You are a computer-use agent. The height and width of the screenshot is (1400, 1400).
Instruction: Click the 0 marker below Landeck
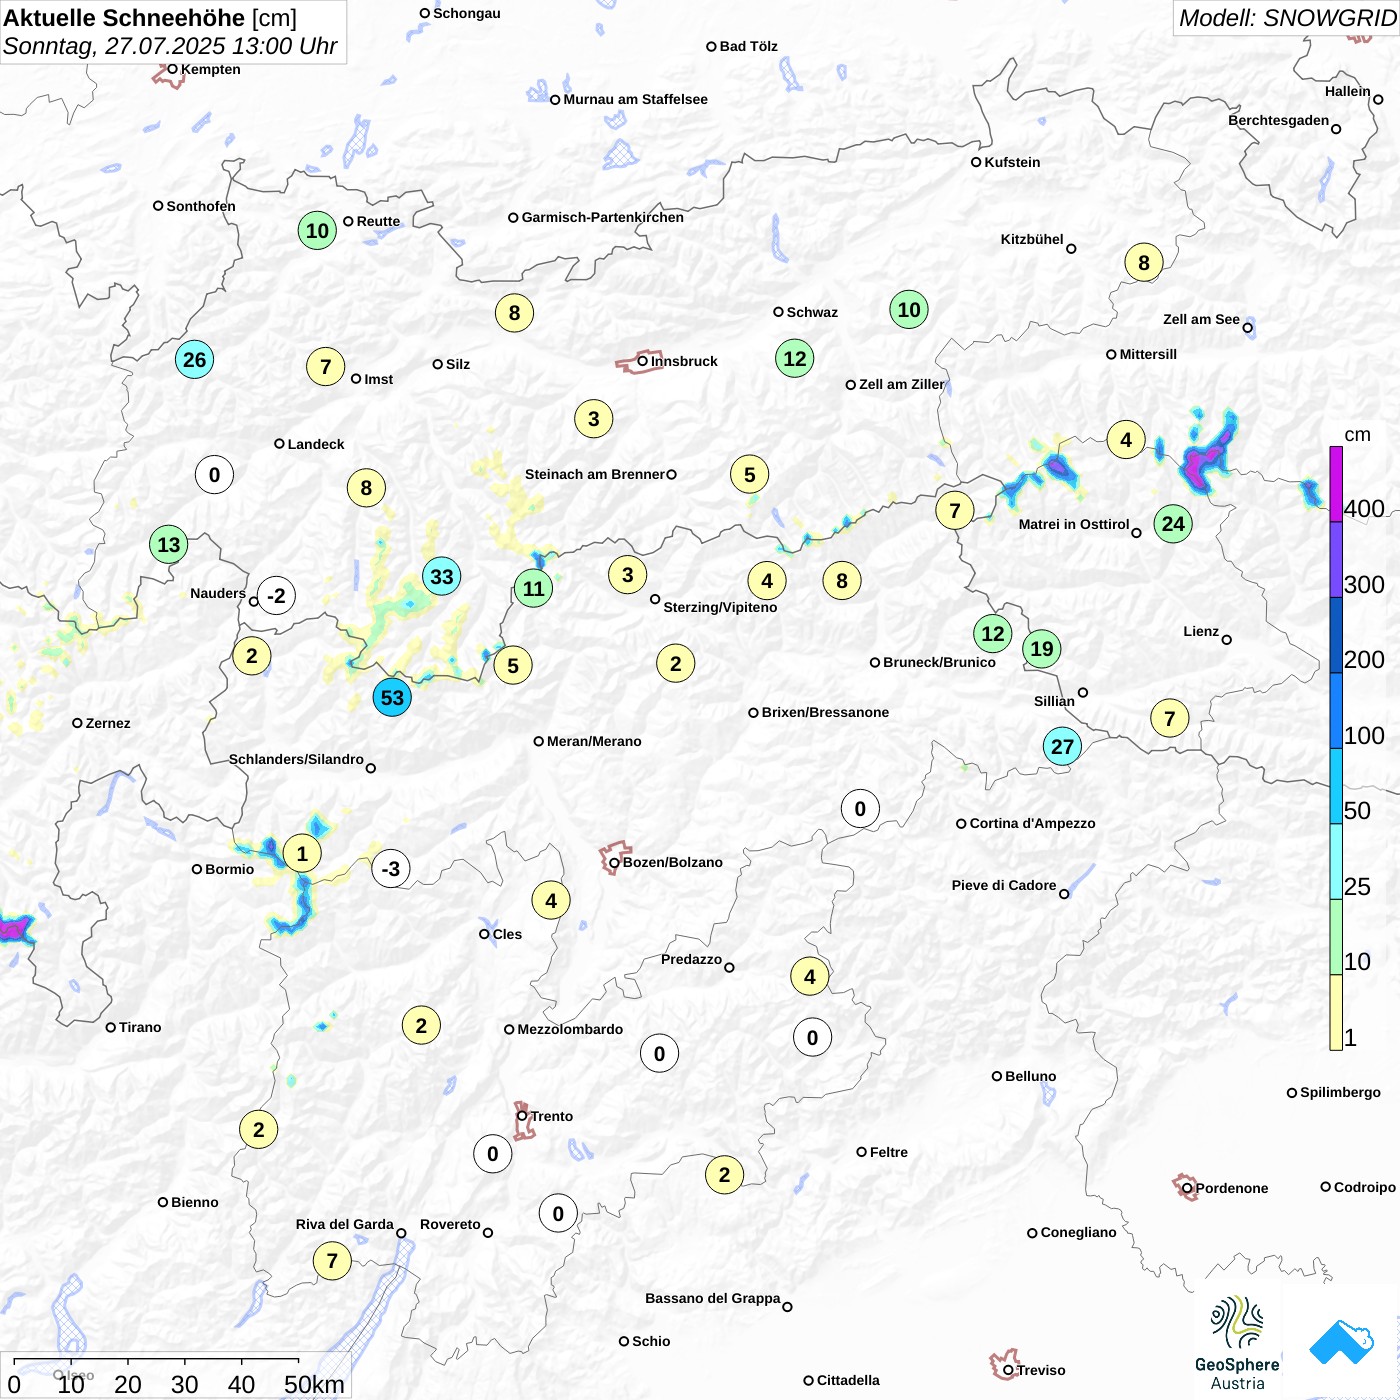pyautogui.click(x=214, y=475)
